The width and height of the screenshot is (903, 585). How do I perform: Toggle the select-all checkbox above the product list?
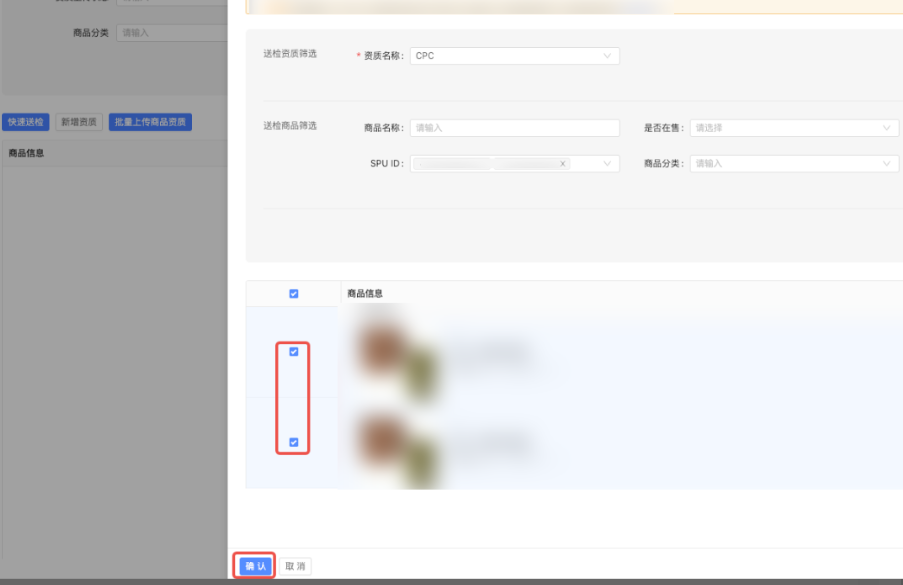point(293,293)
